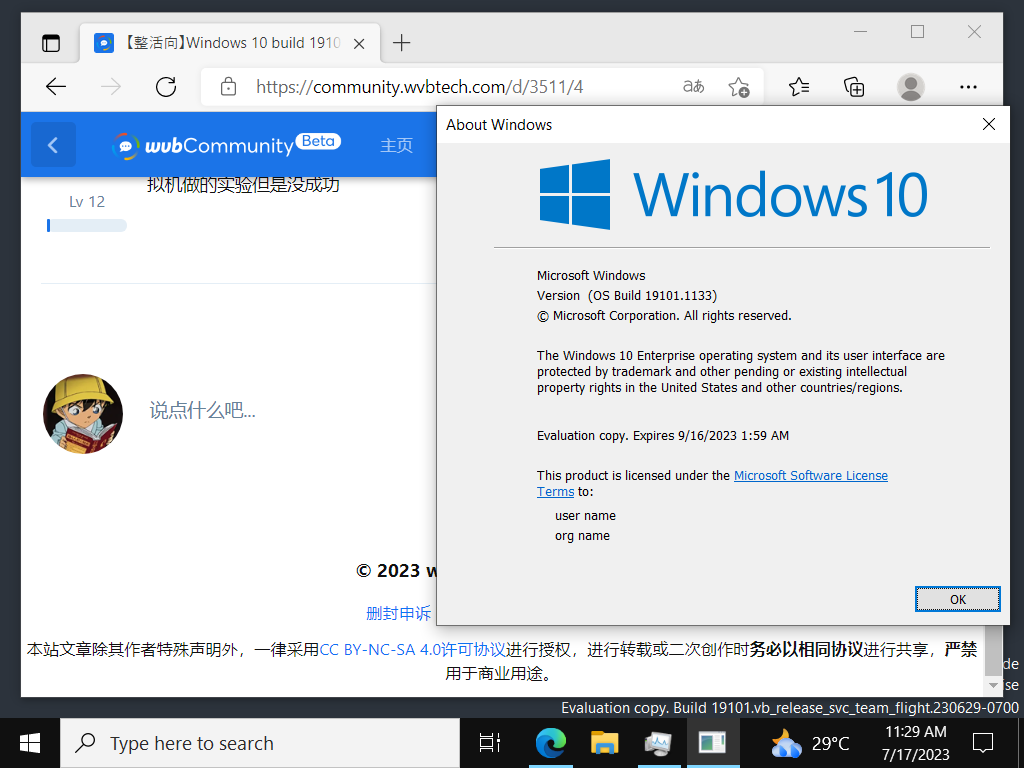
Task: Click Microsoft Edge taskbar icon
Action: (x=551, y=743)
